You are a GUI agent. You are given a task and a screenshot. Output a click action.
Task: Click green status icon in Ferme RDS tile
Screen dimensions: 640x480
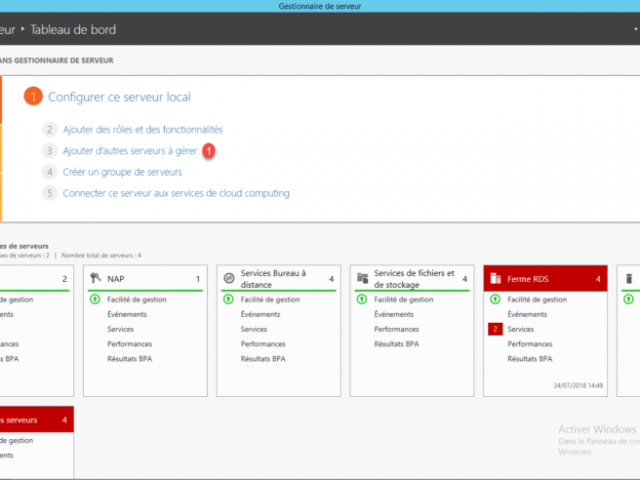click(495, 299)
